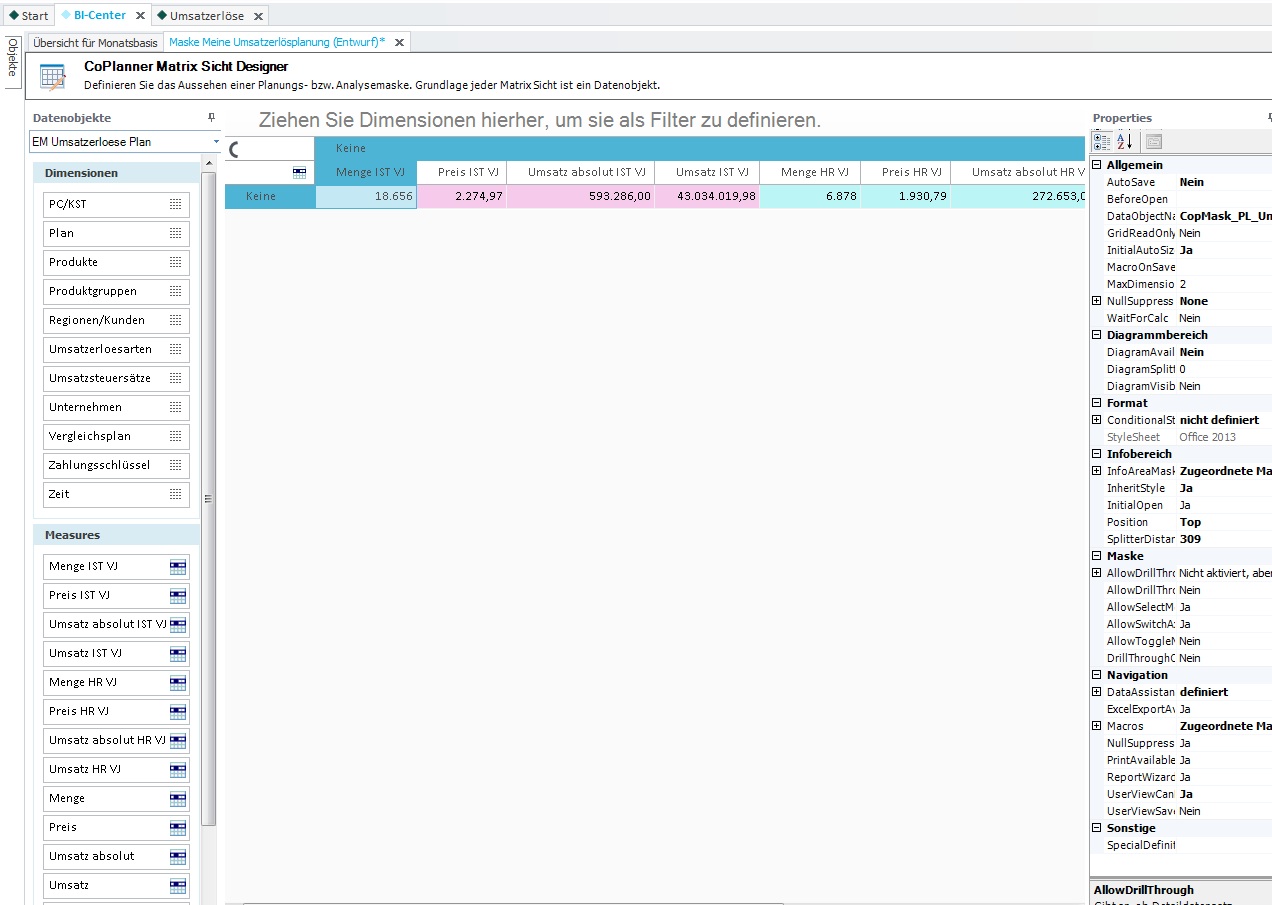Close the Maske Meine Umsatzerlösplanung tab
The image size is (1272, 905).
[399, 42]
